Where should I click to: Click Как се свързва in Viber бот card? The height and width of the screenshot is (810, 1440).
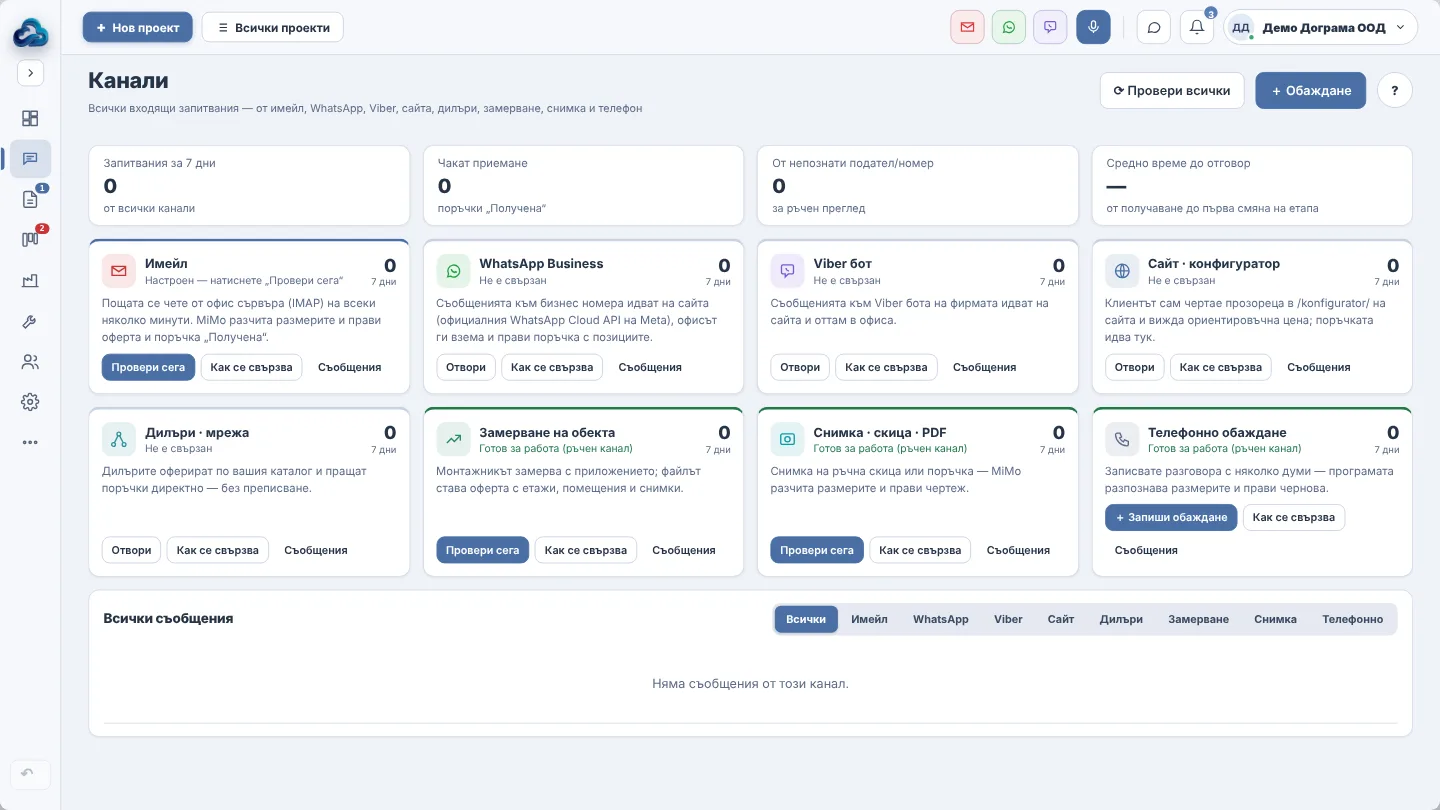pos(886,367)
